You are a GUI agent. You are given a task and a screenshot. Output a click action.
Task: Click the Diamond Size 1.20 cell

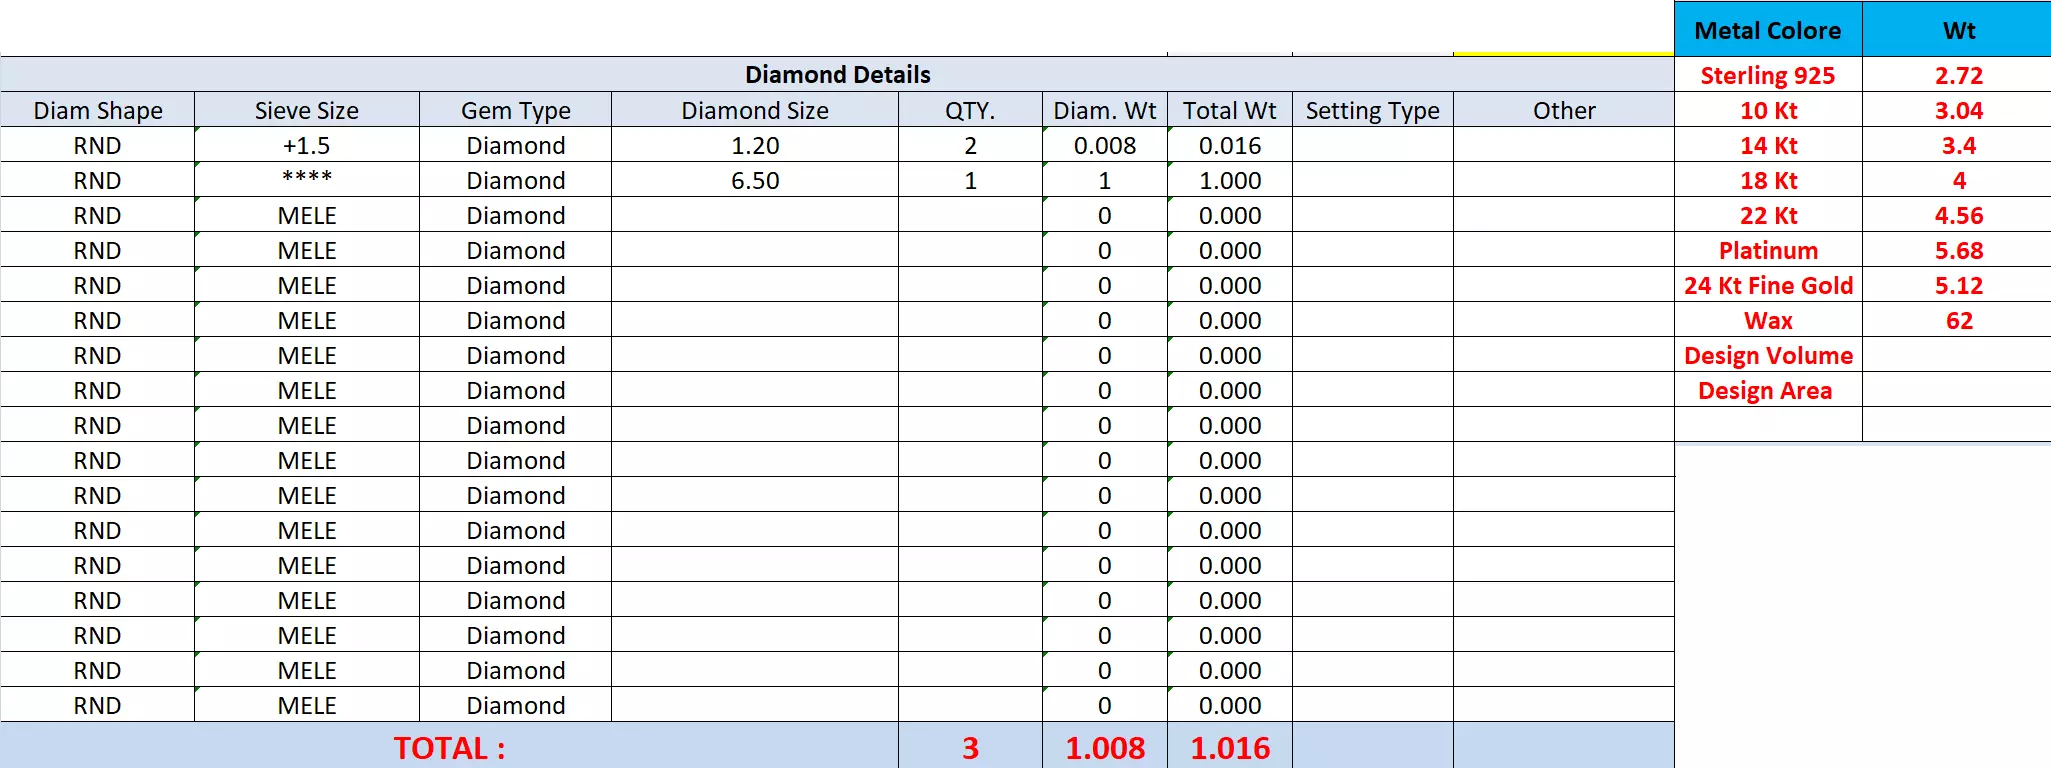point(755,145)
